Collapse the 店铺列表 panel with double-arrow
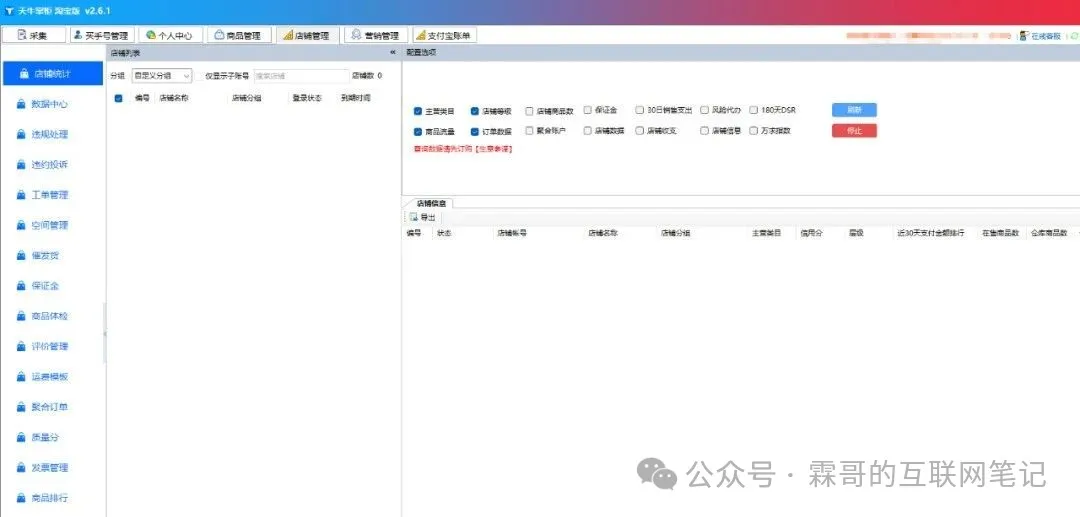The width and height of the screenshot is (1080, 517). click(x=392, y=52)
